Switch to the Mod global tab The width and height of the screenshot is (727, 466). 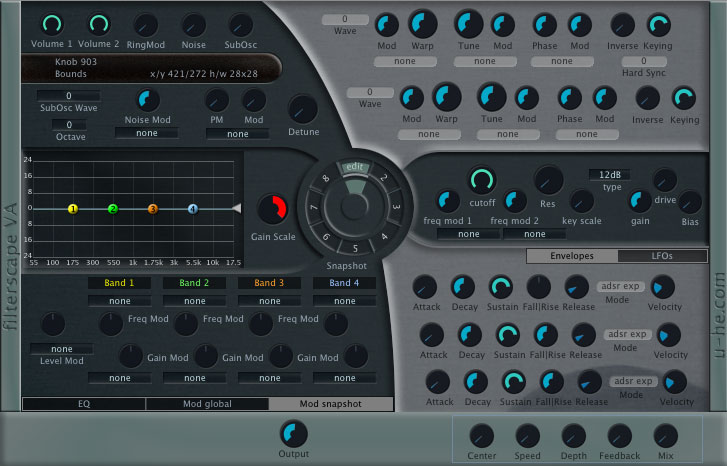coord(207,404)
